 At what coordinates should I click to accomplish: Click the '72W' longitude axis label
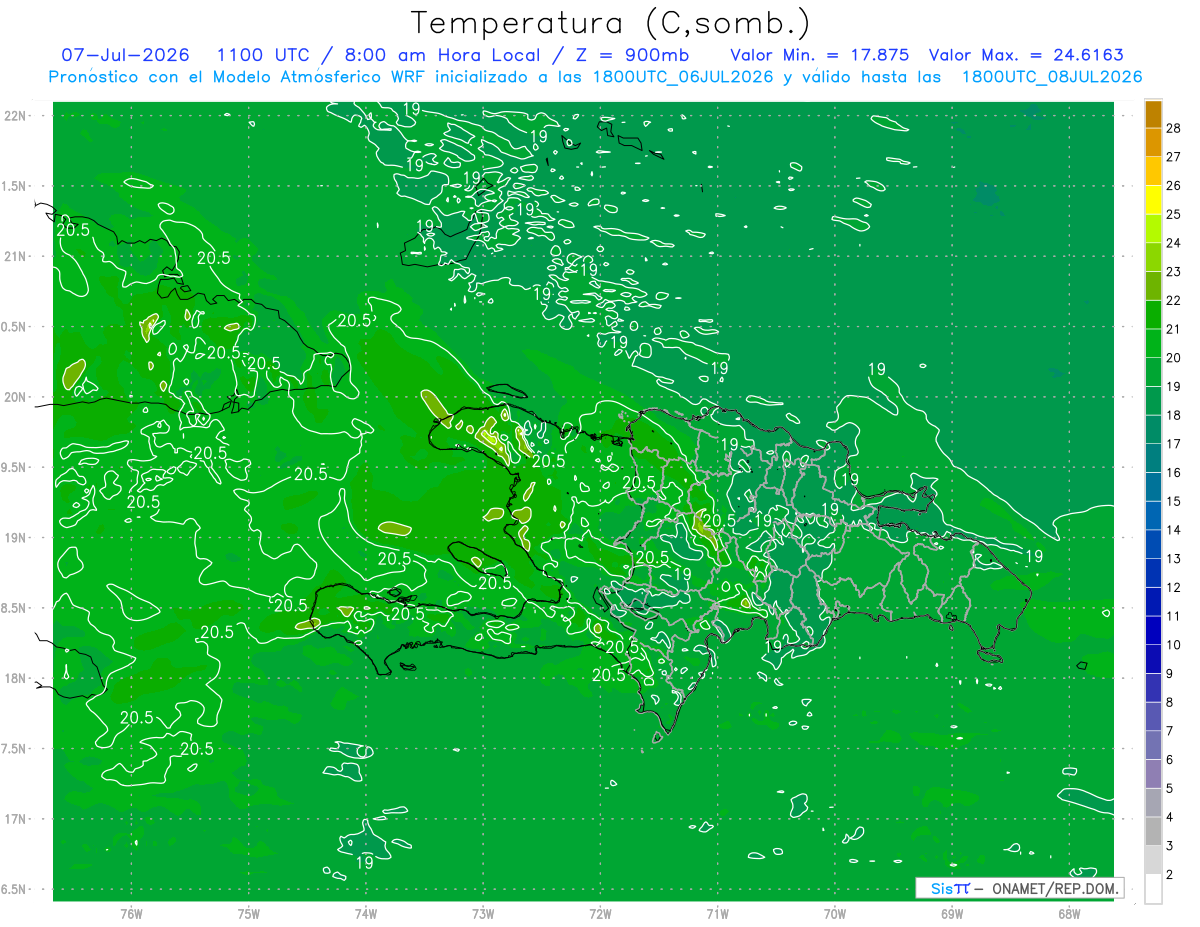600,914
